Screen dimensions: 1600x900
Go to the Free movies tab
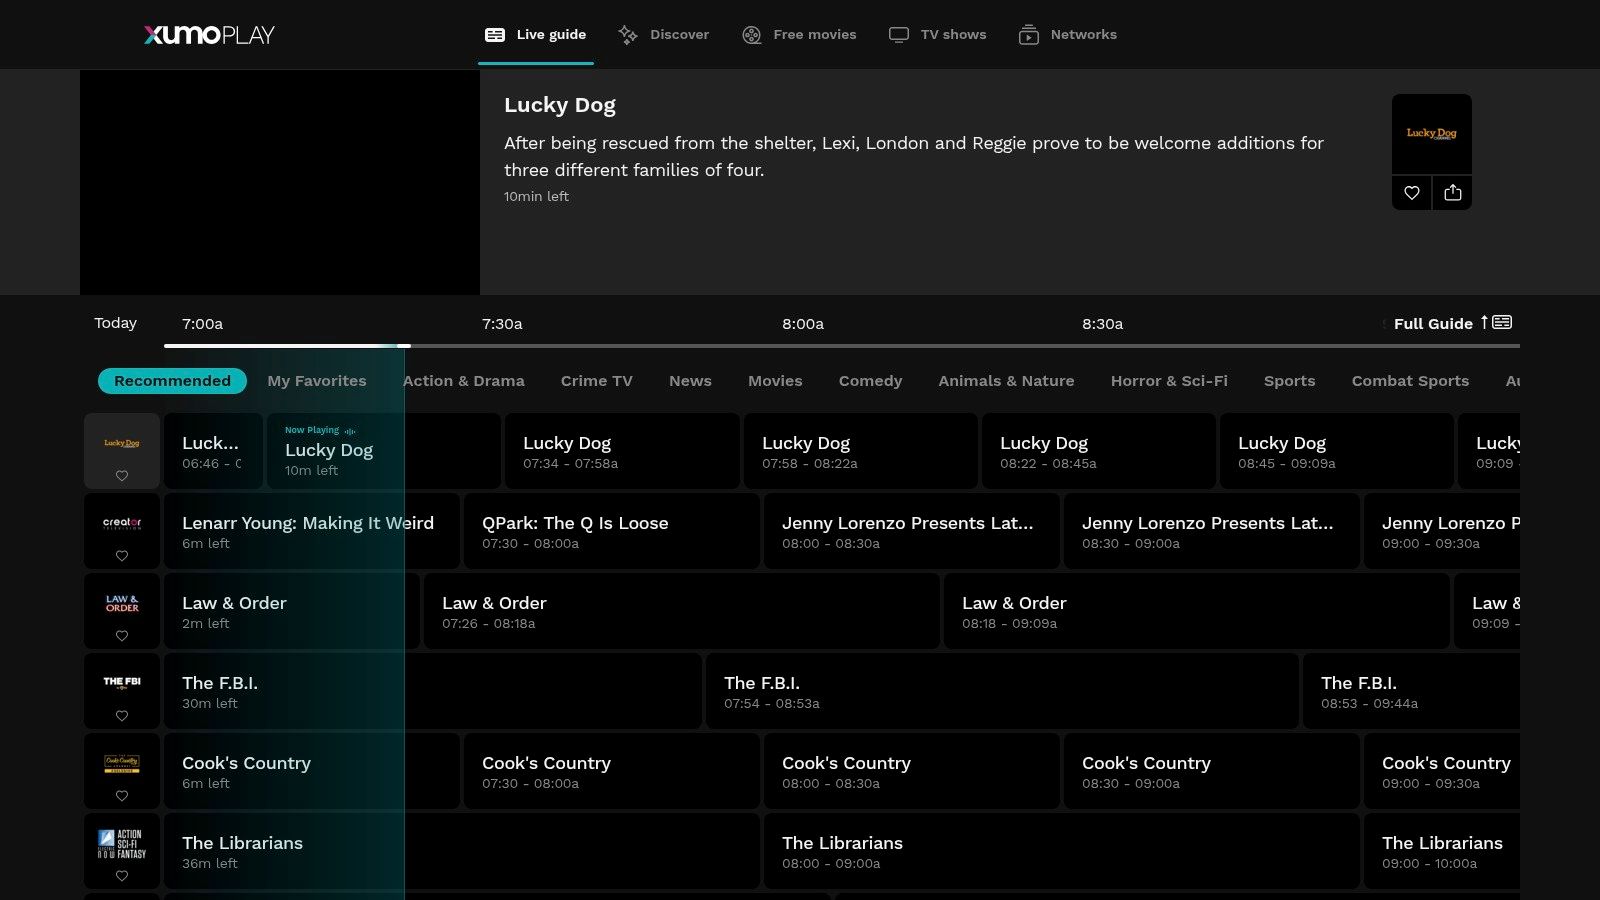coord(799,35)
